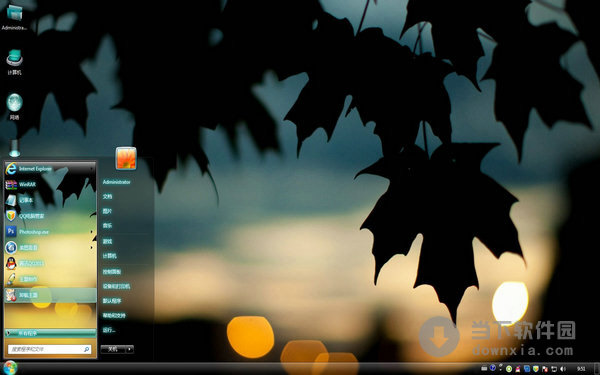The height and width of the screenshot is (375, 600).
Task: Open the pink tray icon
Action: [518, 369]
